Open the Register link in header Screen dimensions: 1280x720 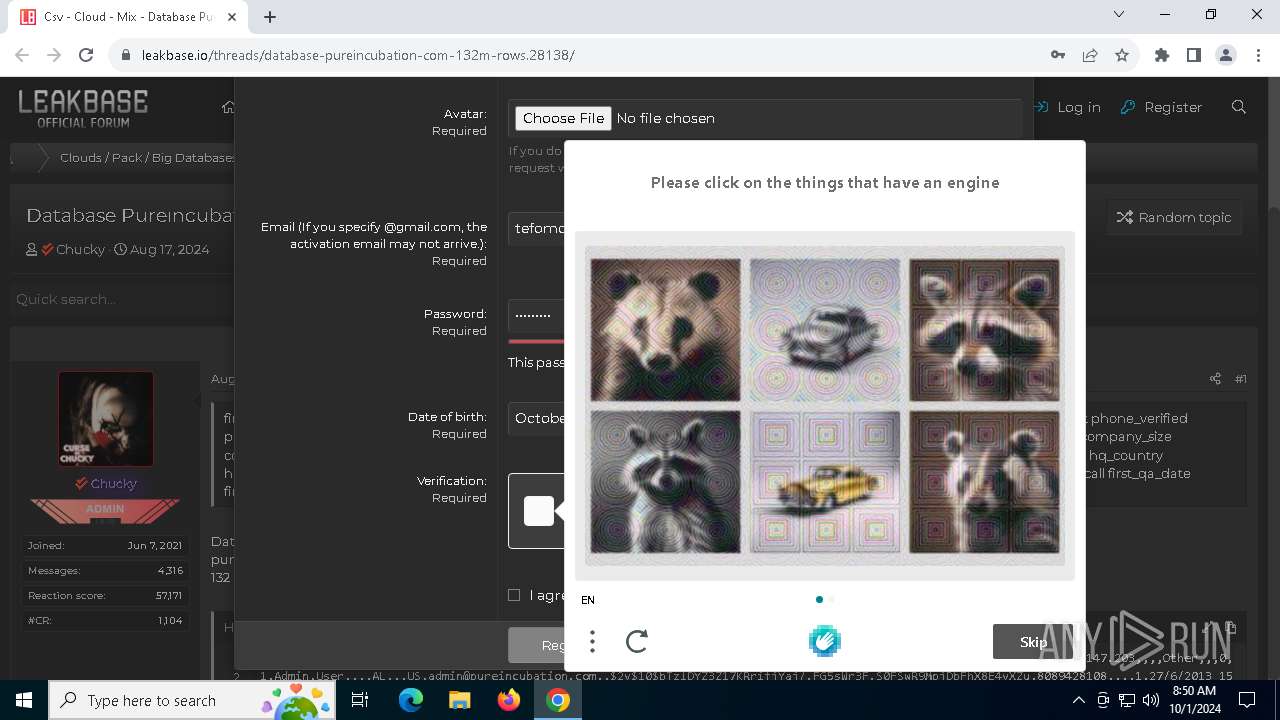click(1161, 107)
